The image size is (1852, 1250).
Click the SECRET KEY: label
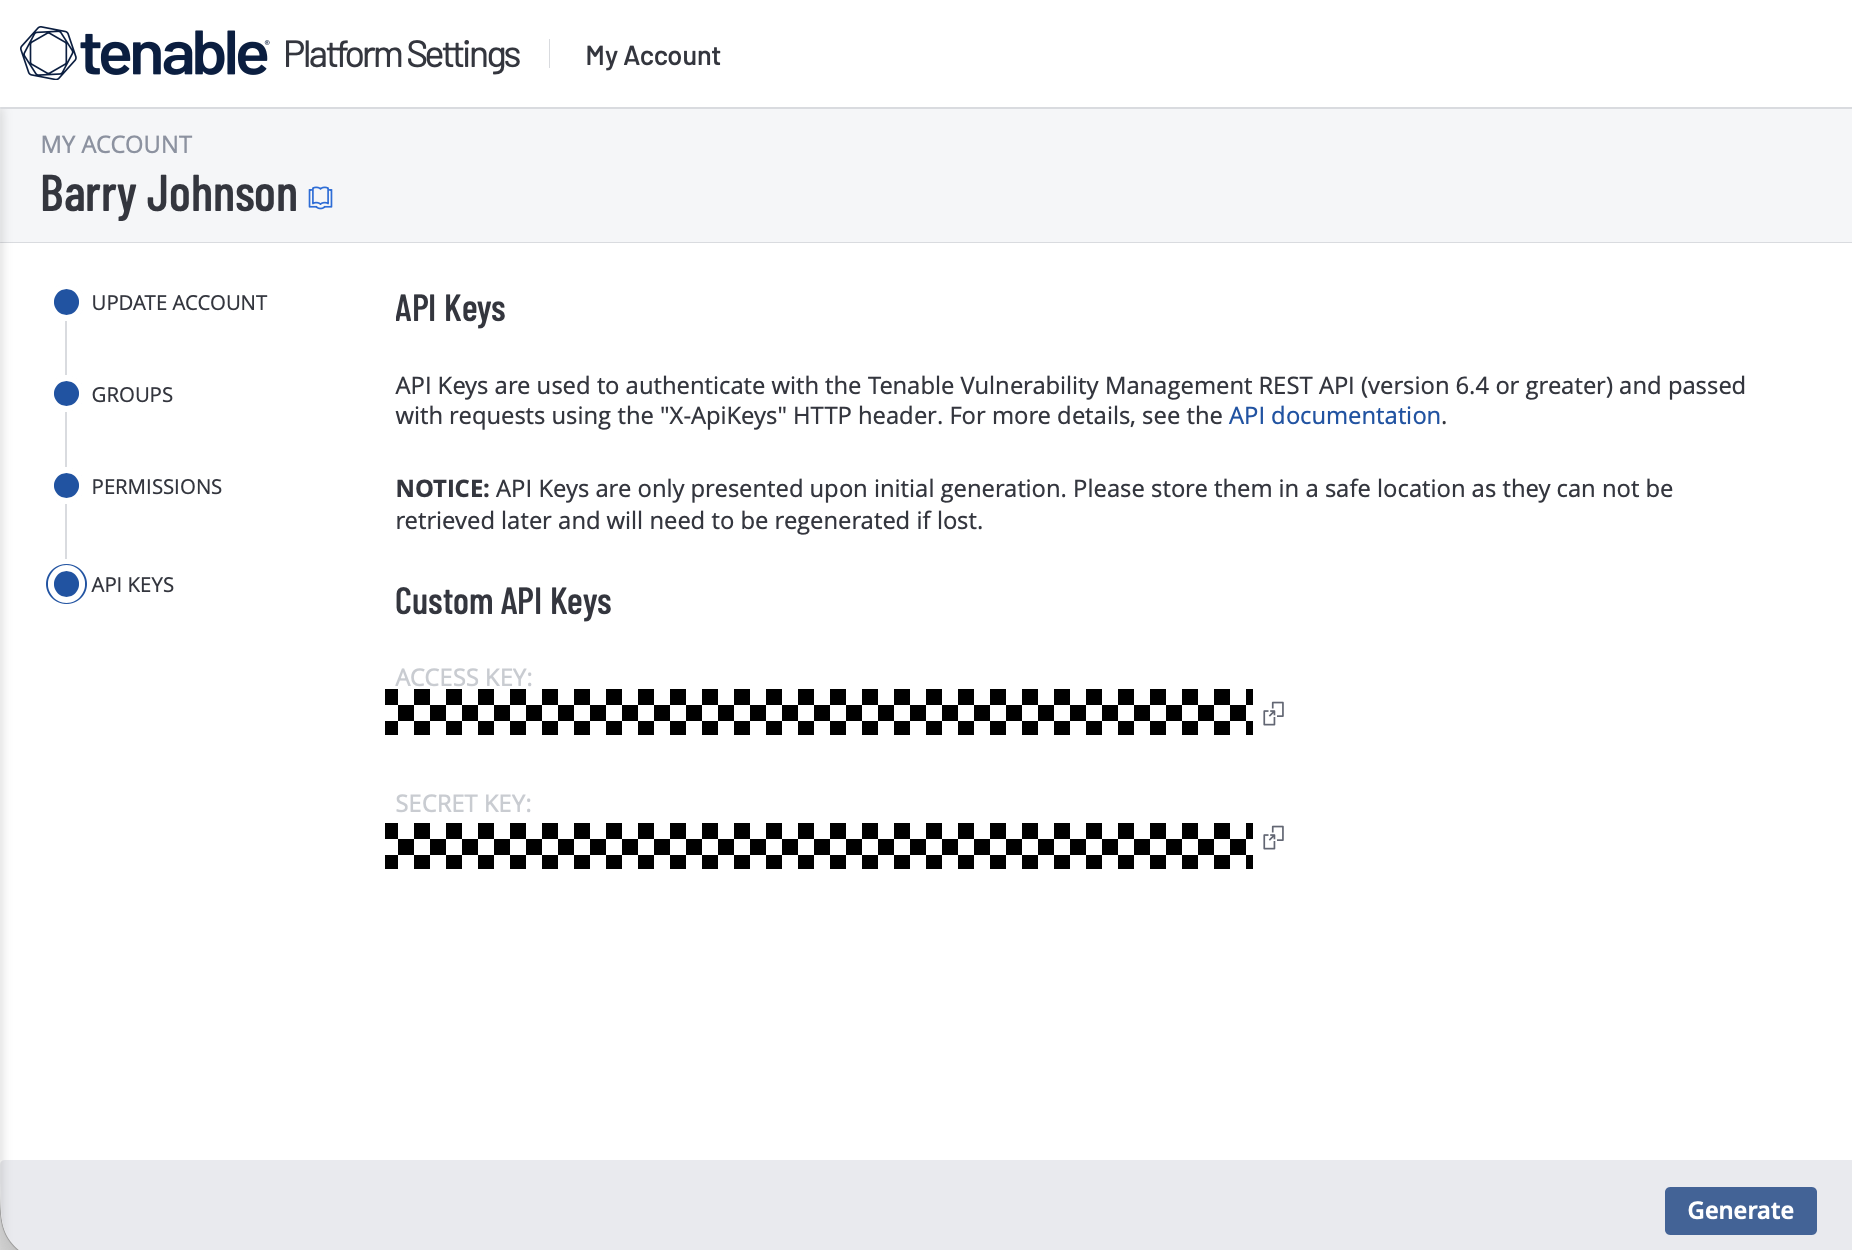[x=463, y=803]
